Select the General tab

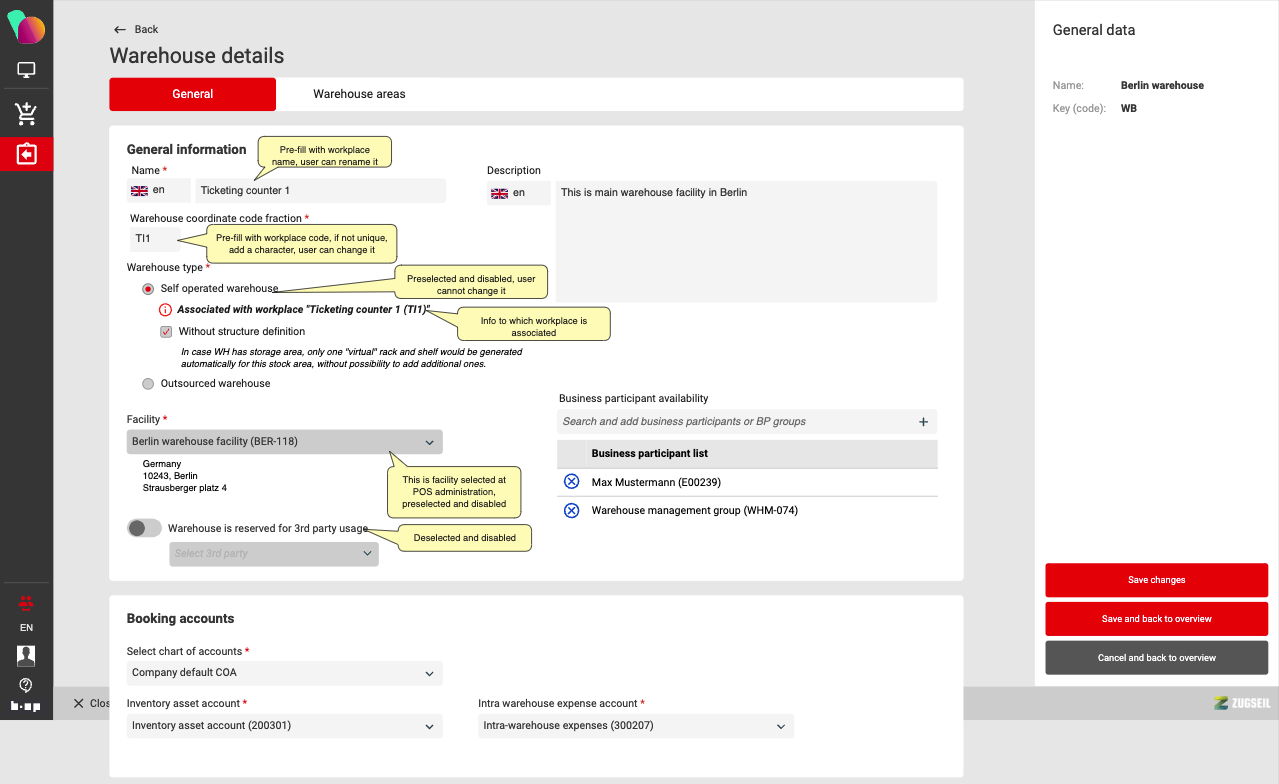pyautogui.click(x=192, y=94)
